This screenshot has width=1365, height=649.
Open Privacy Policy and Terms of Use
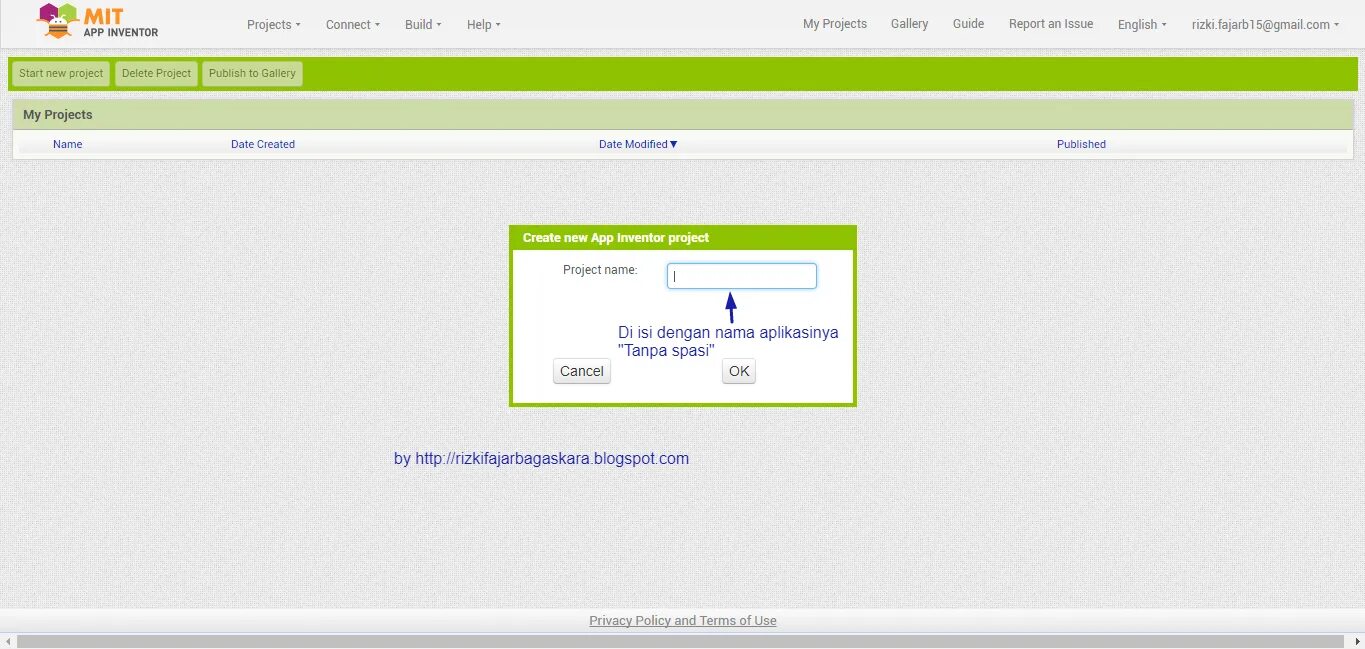click(x=683, y=621)
